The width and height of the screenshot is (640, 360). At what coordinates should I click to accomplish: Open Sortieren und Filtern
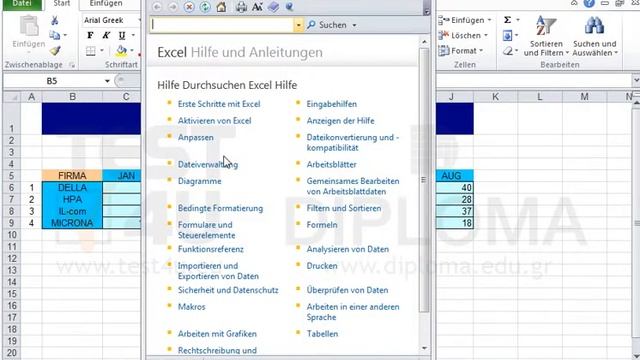pos(546,37)
